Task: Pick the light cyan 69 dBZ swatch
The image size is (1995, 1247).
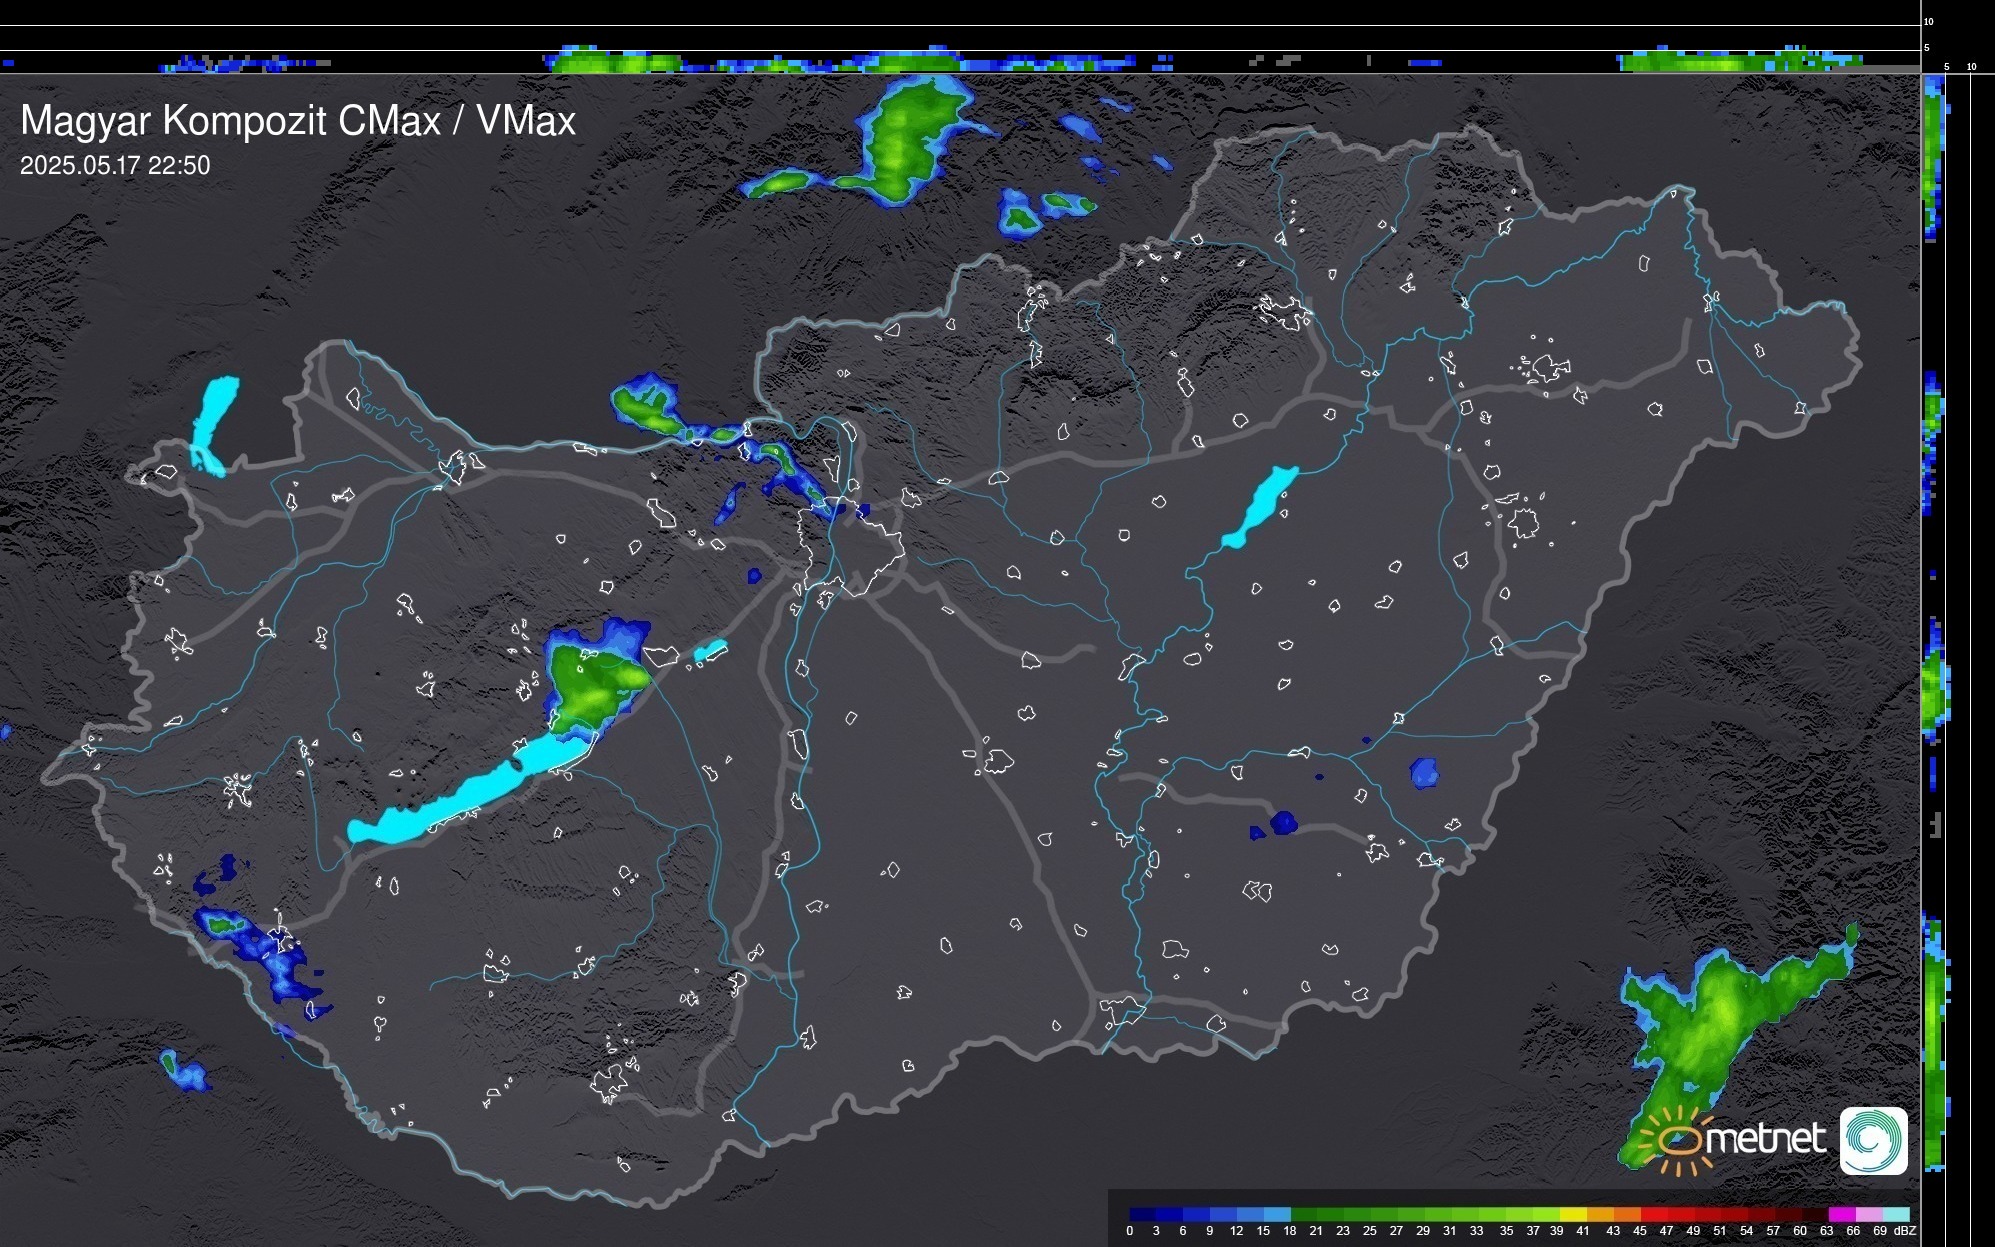Action: point(1897,1214)
